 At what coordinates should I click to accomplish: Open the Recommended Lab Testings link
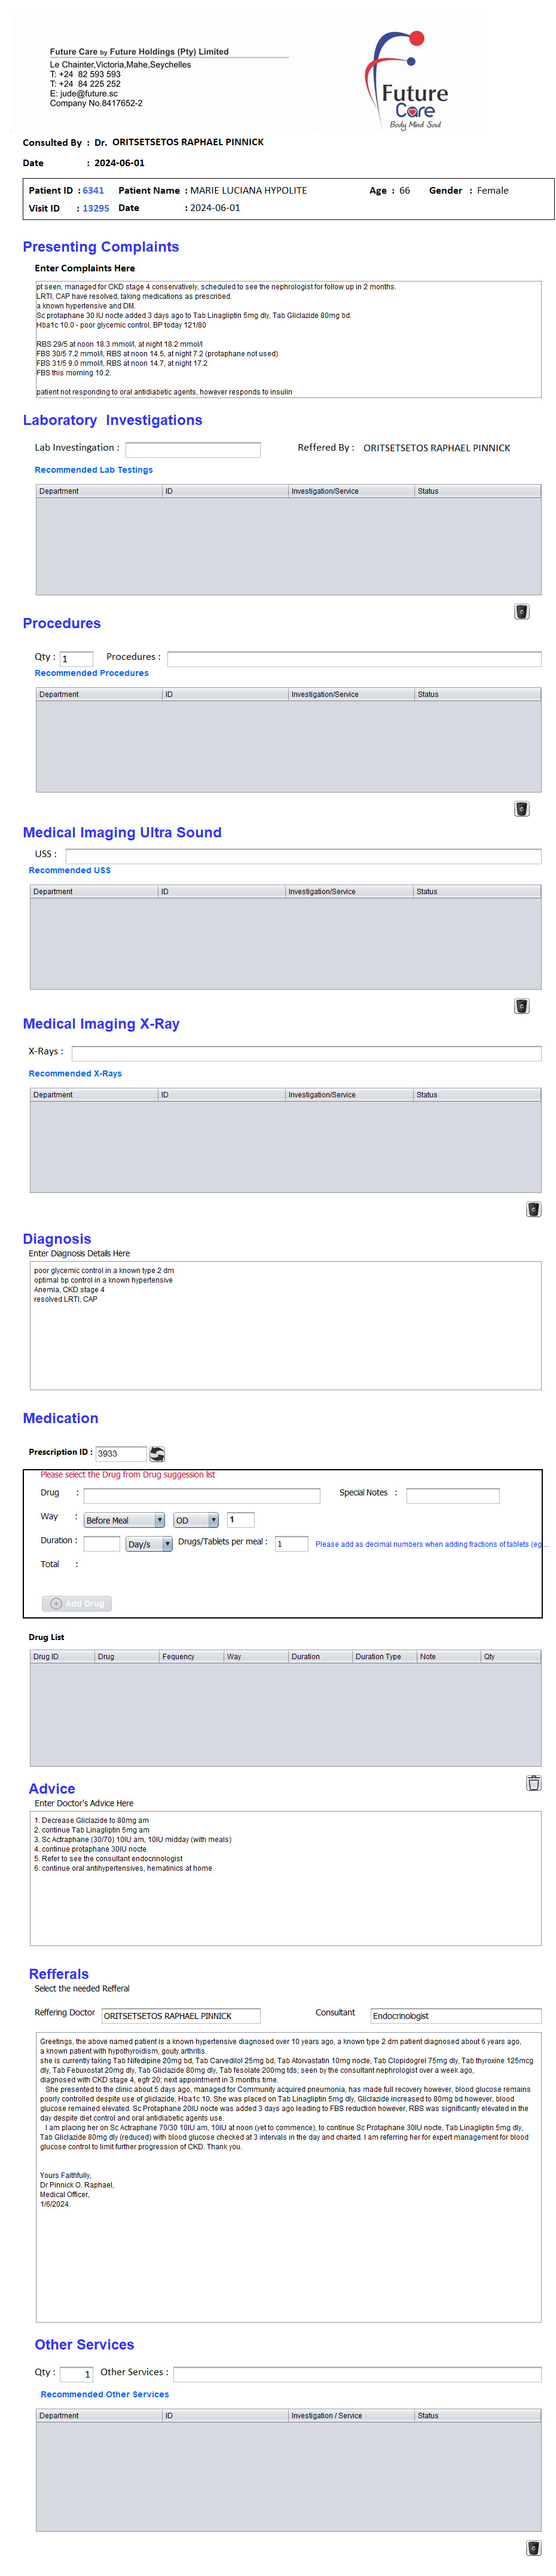tap(94, 470)
